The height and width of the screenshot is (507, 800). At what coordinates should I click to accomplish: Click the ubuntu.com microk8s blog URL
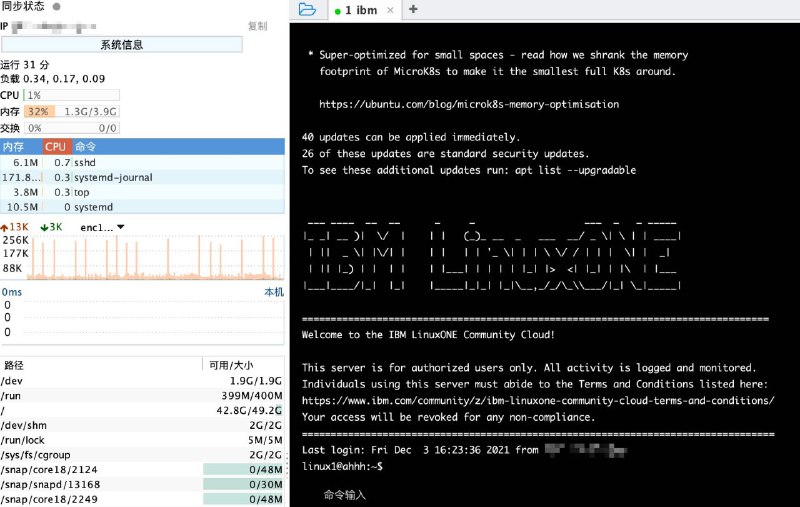click(469, 104)
